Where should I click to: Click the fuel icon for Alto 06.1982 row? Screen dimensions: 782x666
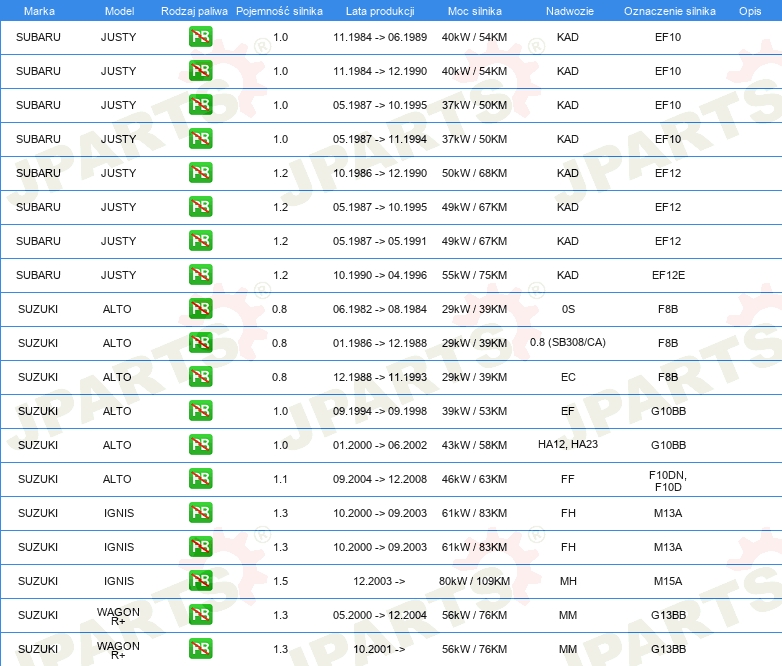pos(200,308)
